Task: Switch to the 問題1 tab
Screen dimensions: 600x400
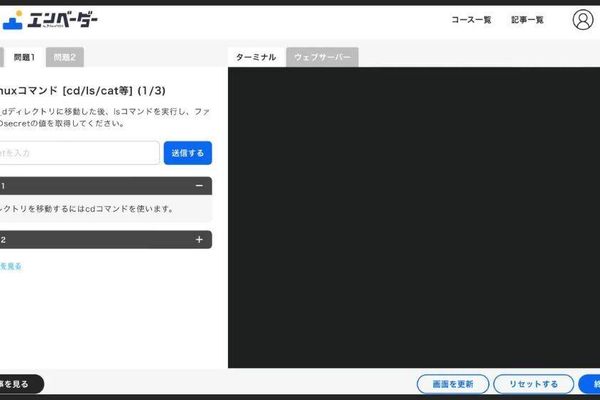Action: [x=24, y=57]
